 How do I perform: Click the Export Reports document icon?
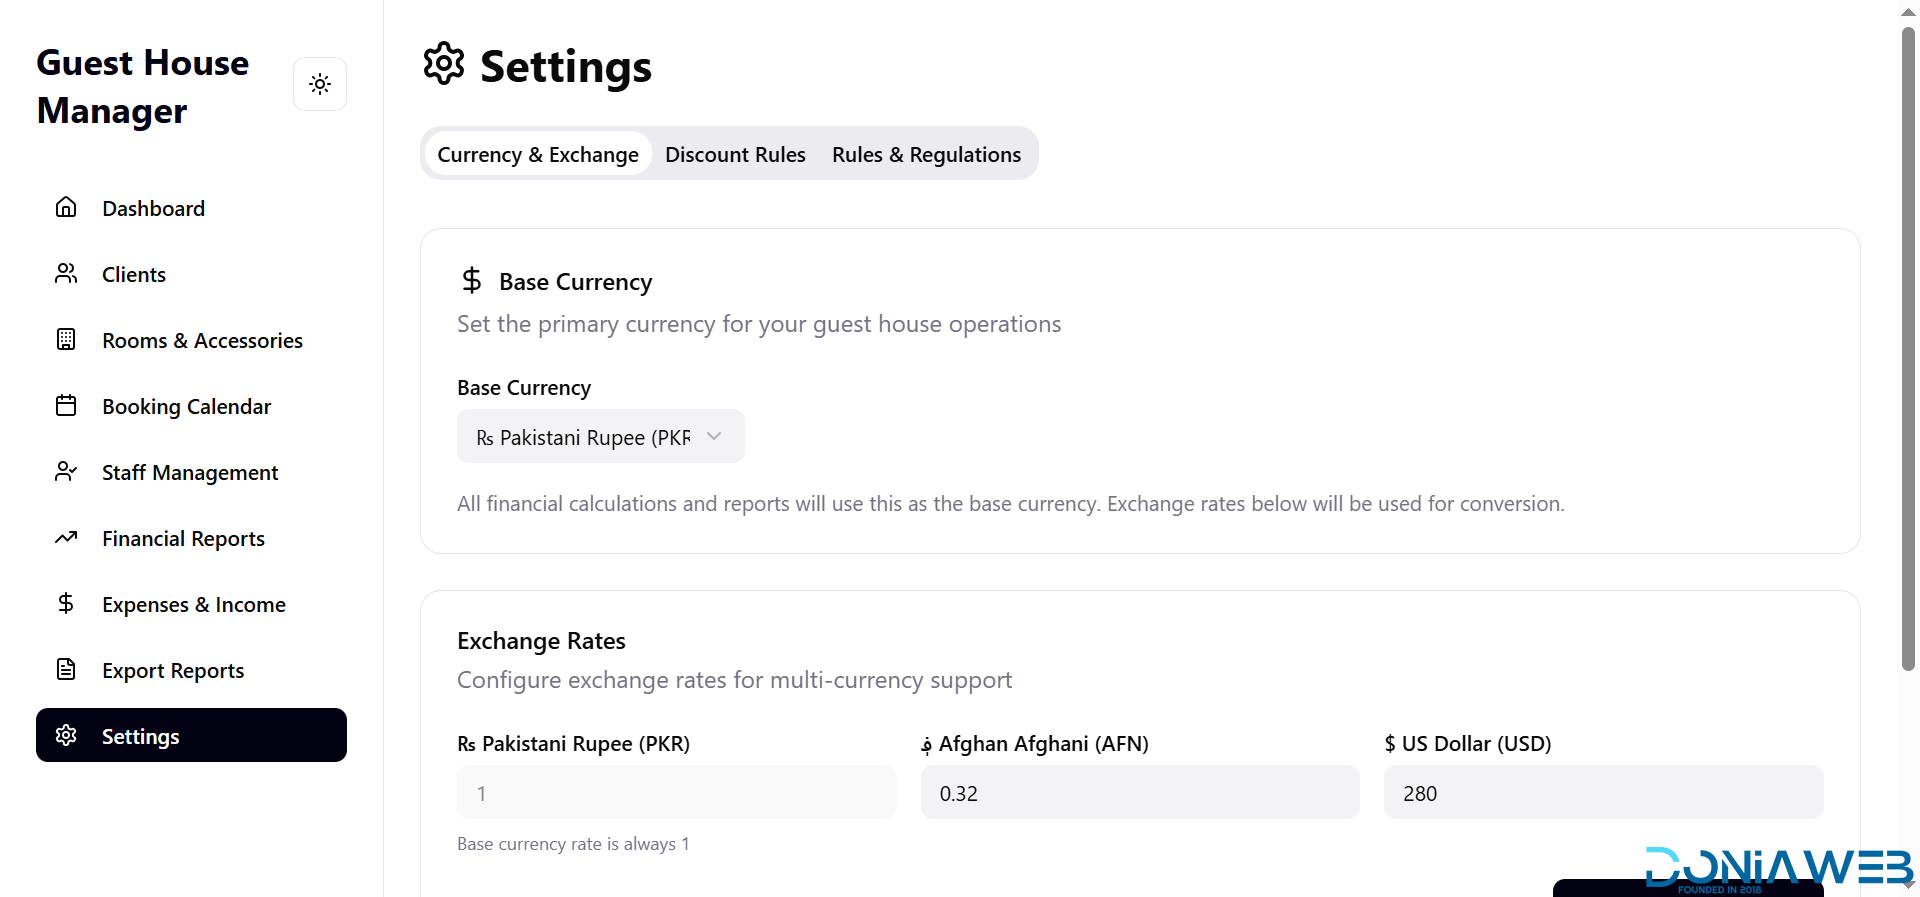pyautogui.click(x=66, y=669)
